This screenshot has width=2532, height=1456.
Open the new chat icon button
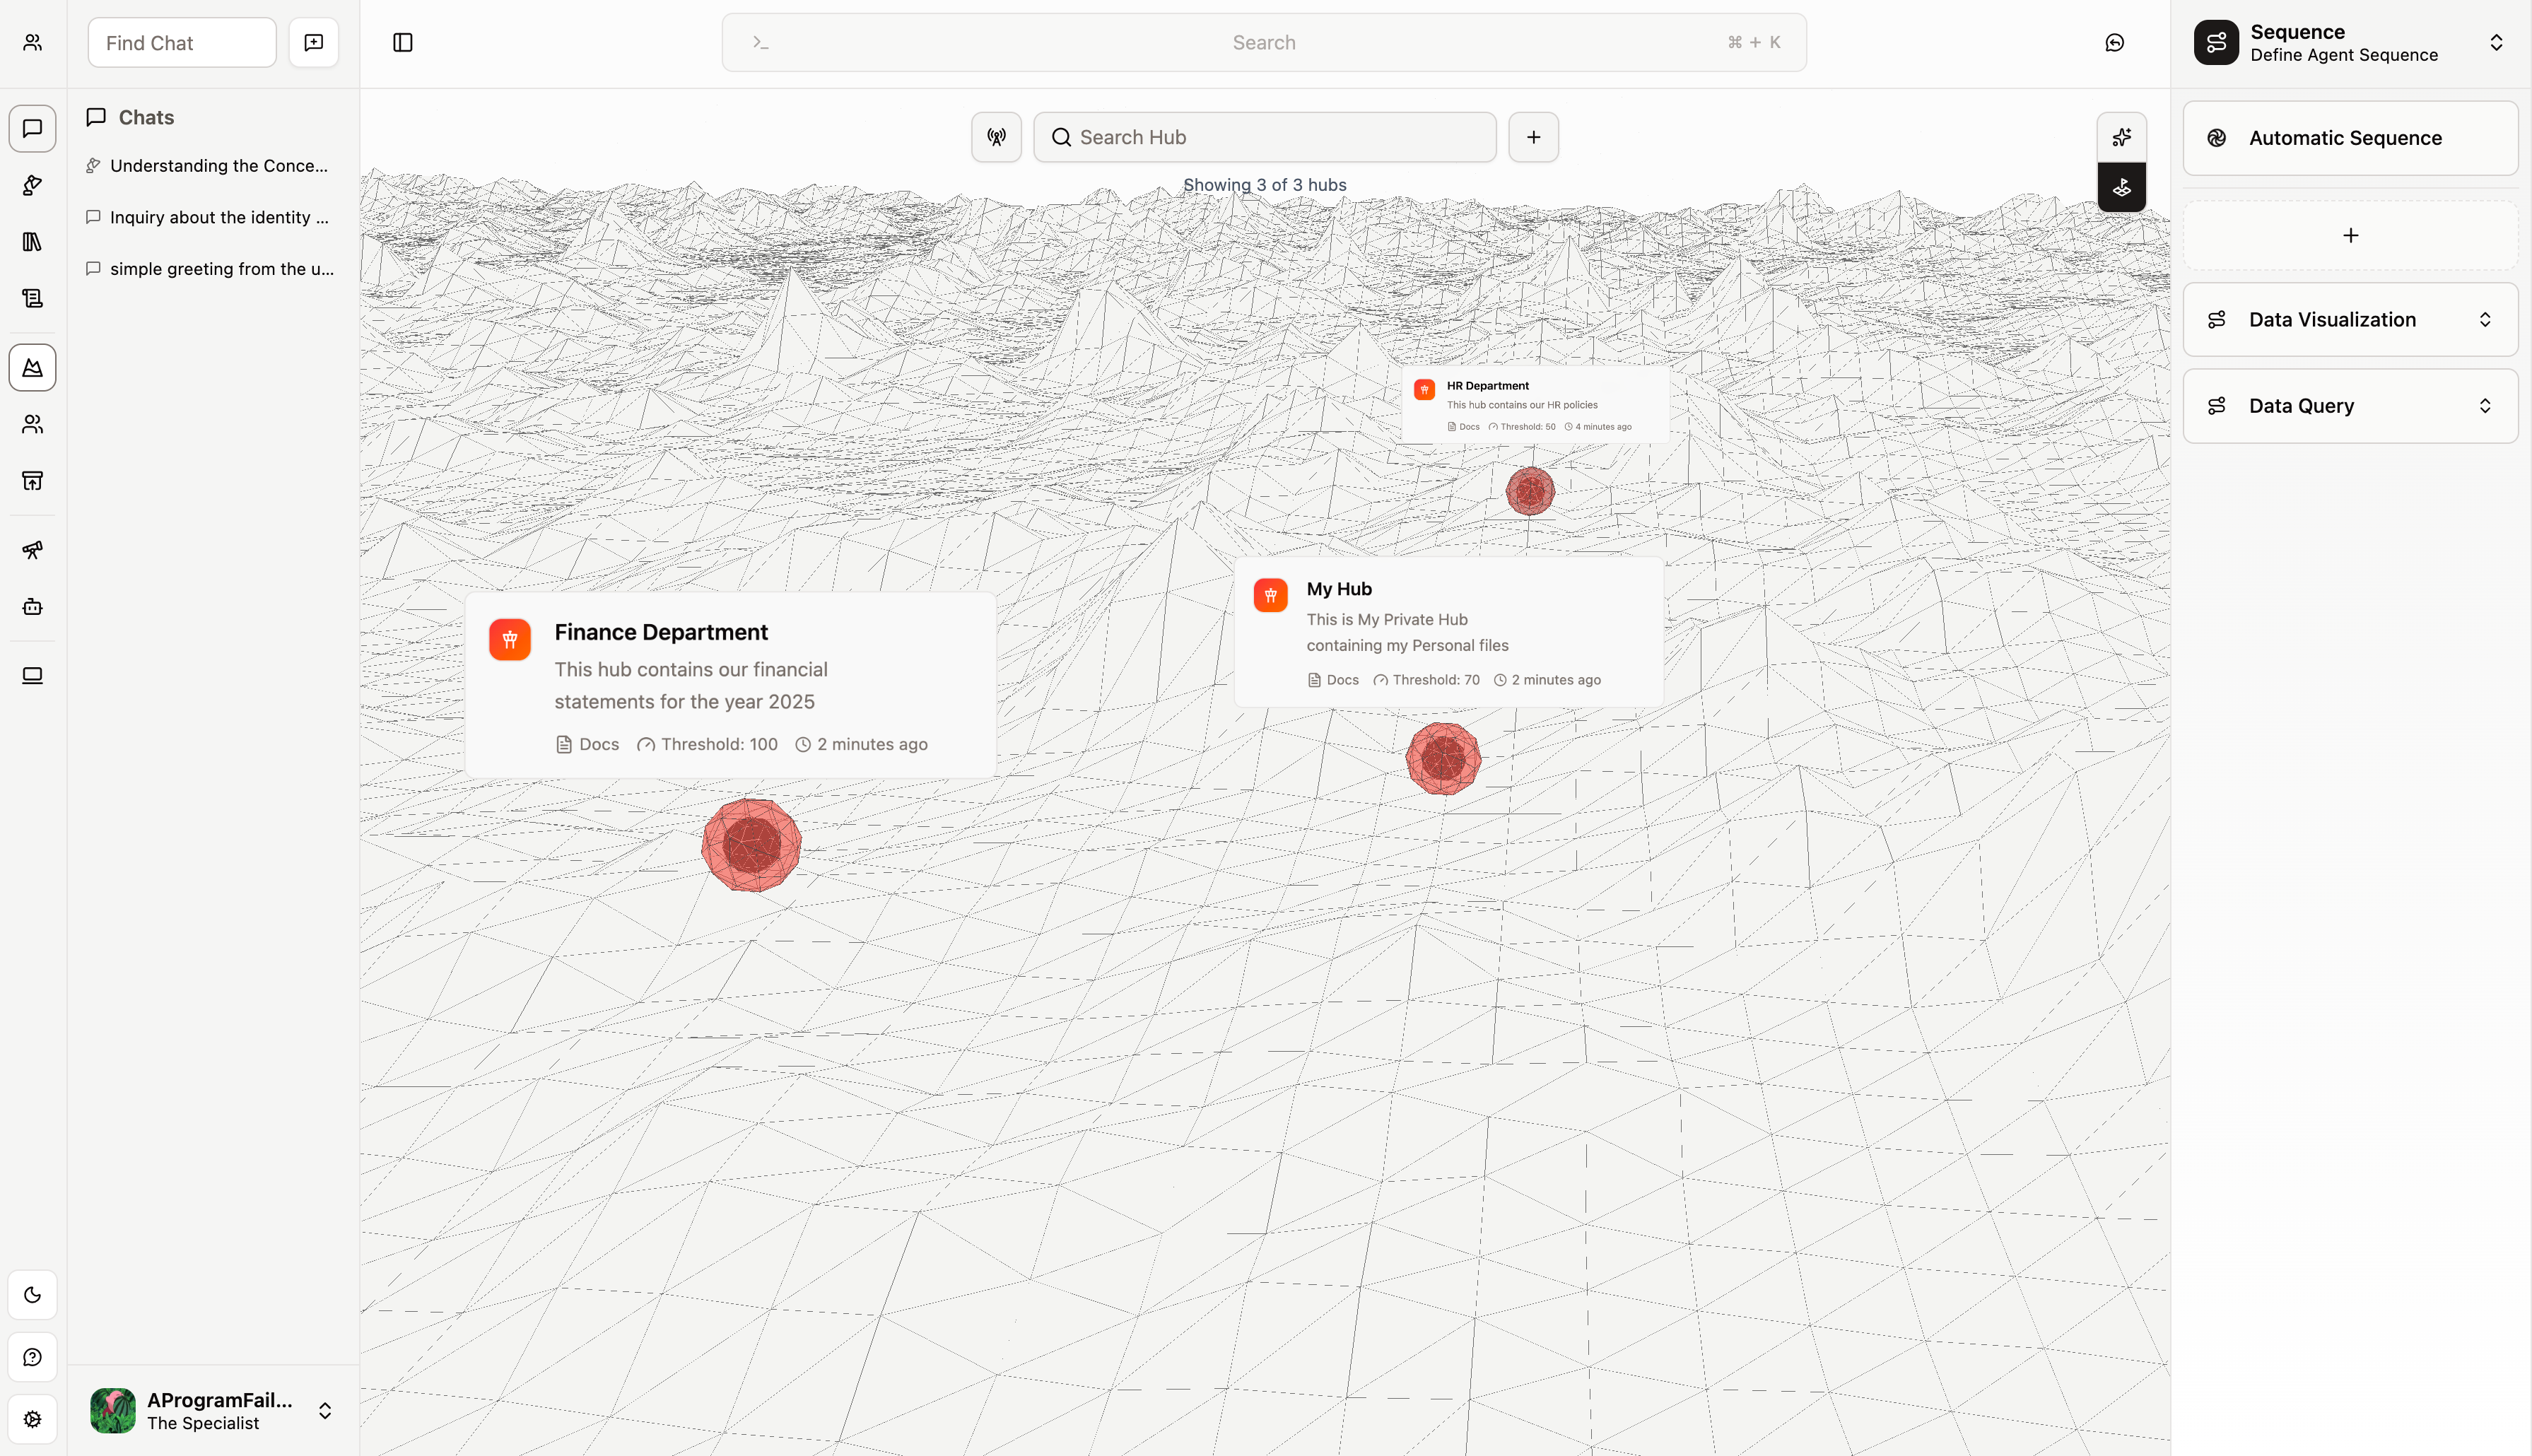pos(313,42)
